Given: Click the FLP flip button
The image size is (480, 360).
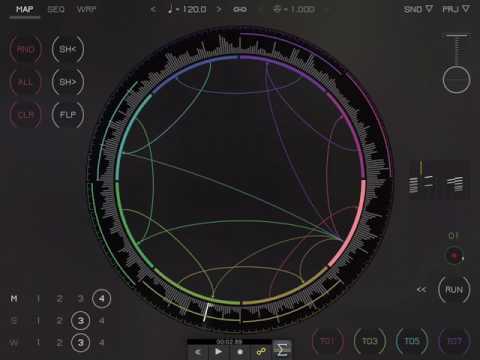Looking at the screenshot, I should [68, 115].
